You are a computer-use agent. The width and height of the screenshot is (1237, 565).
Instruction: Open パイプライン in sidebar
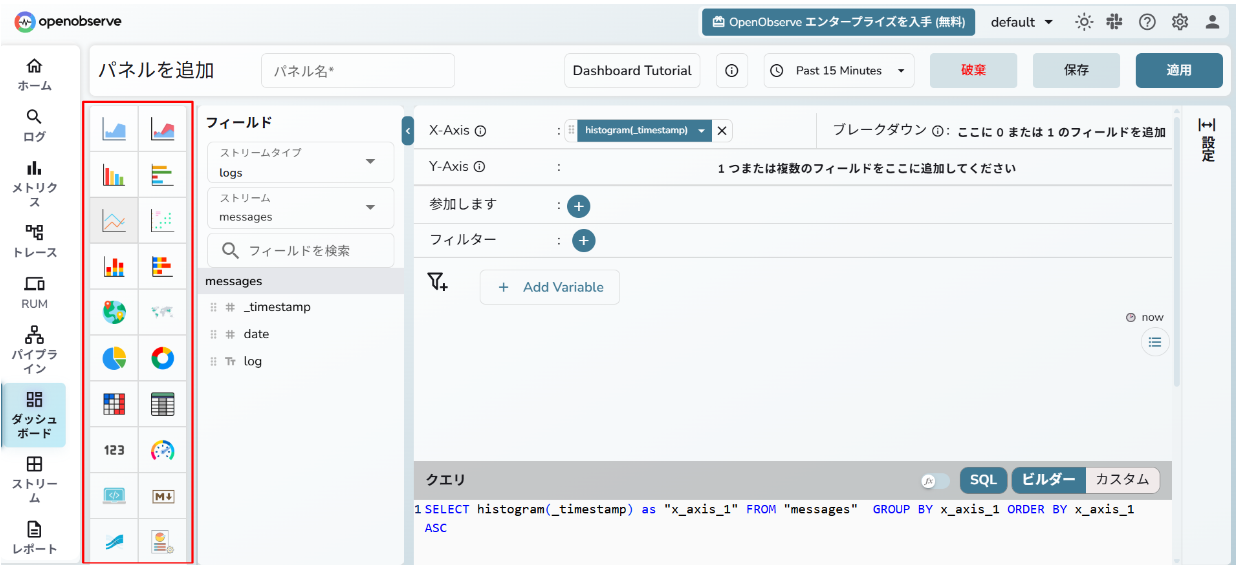(x=34, y=350)
